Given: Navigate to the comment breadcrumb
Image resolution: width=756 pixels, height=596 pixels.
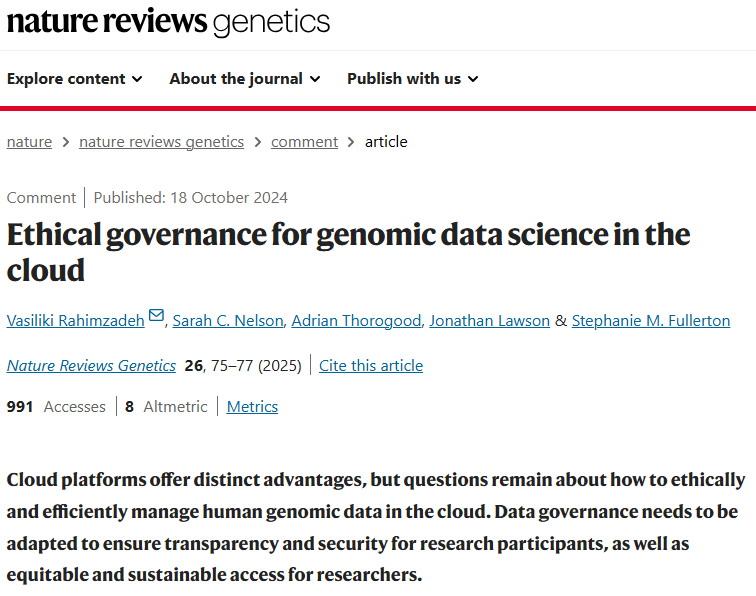Looking at the screenshot, I should pyautogui.click(x=304, y=142).
